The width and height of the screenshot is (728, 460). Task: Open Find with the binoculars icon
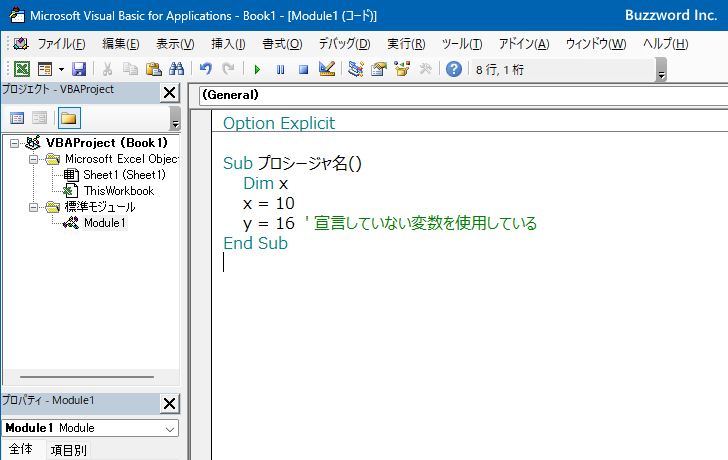(x=176, y=69)
